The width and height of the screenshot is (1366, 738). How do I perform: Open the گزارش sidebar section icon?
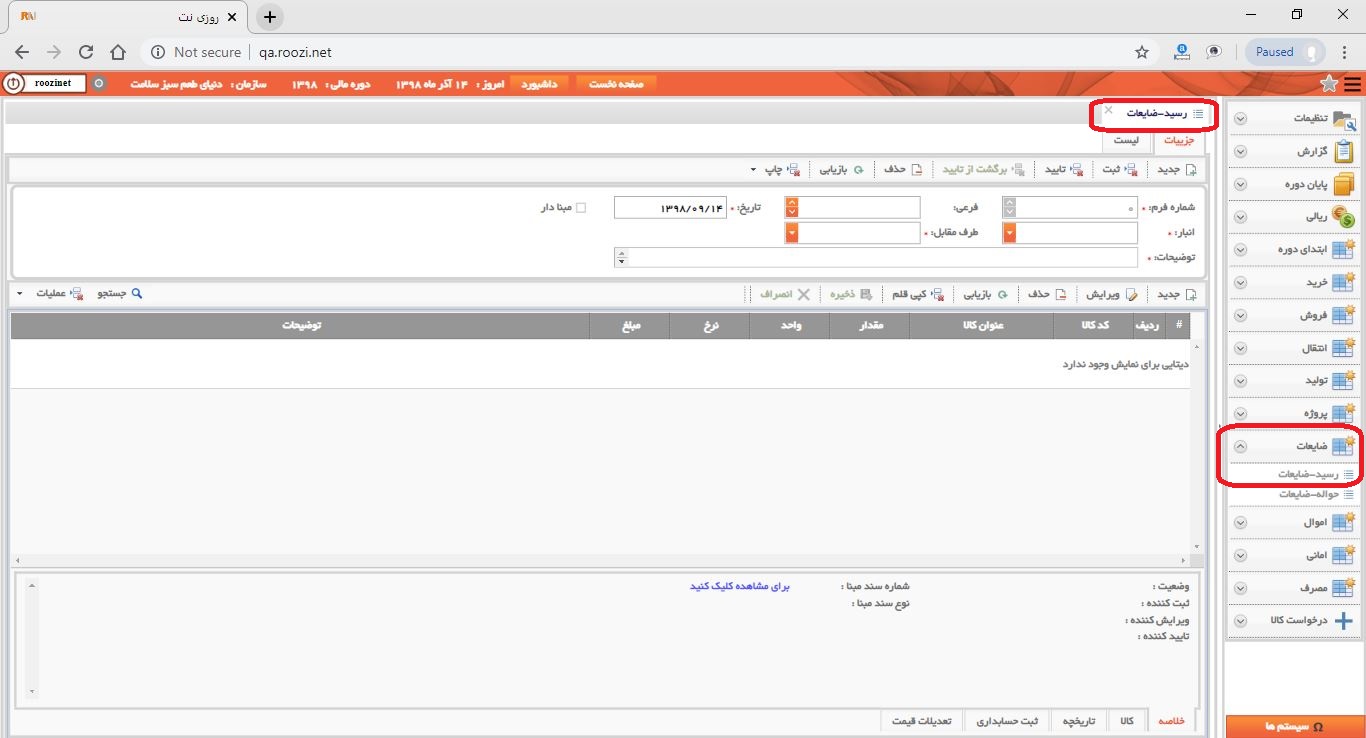coord(1343,151)
